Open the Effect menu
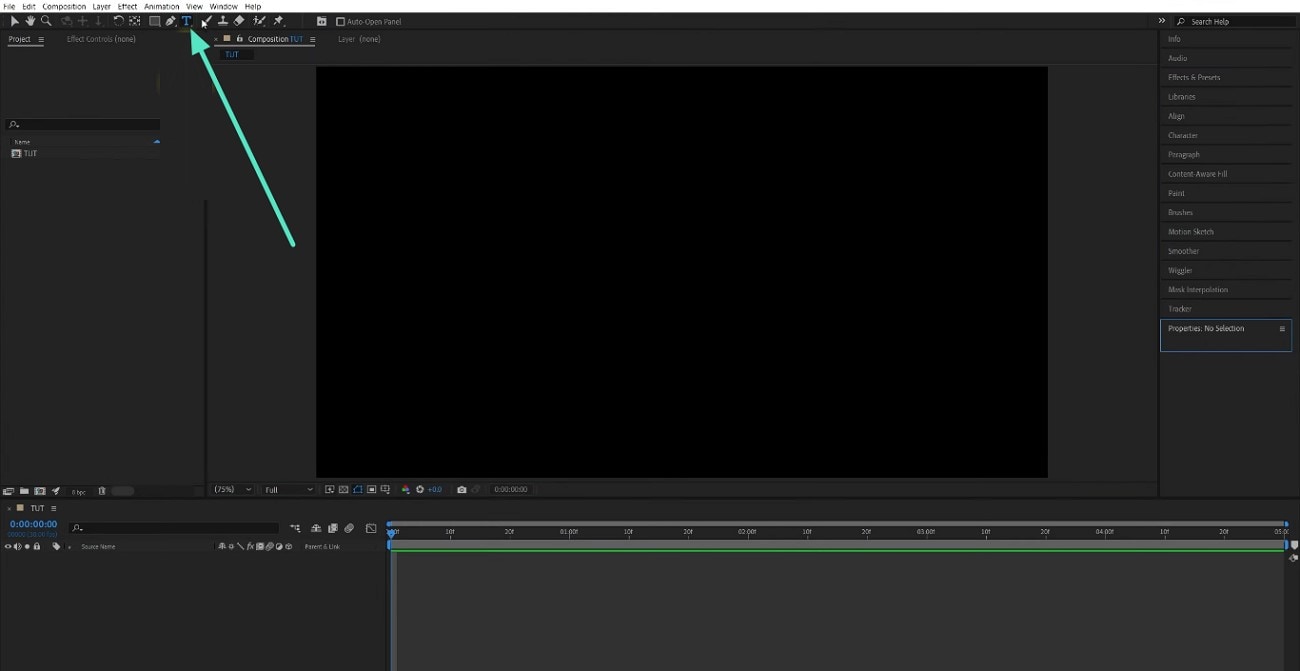The width and height of the screenshot is (1300, 671). point(128,6)
